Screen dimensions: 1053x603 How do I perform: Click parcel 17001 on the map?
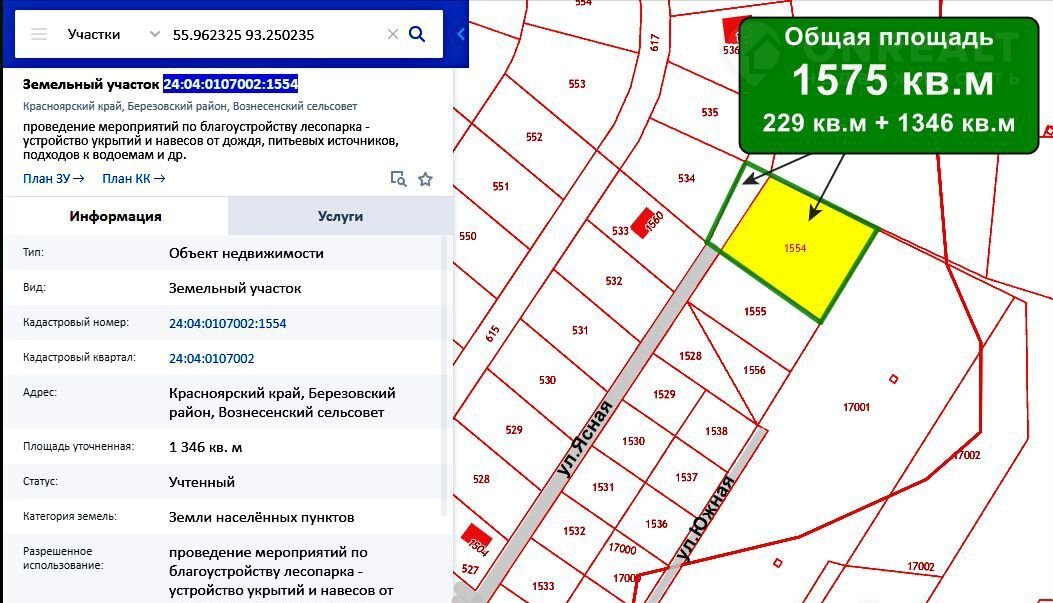[x=856, y=407]
